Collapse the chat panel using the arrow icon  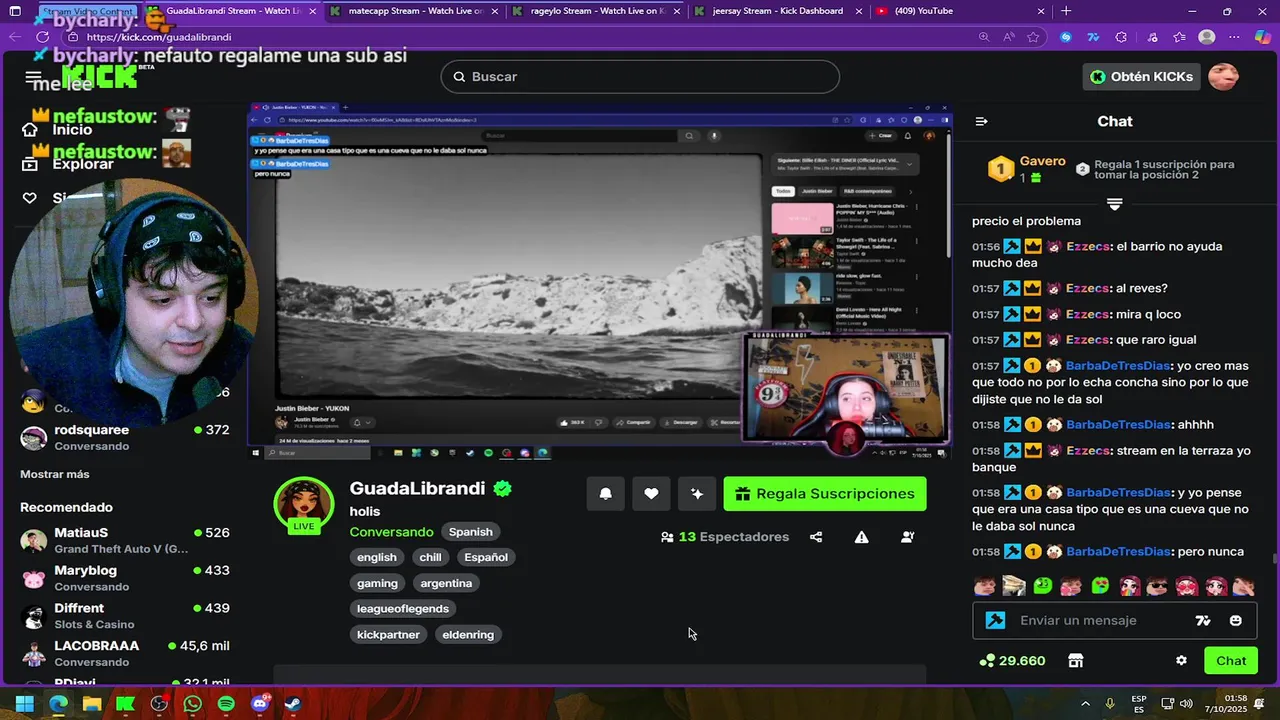click(x=981, y=121)
